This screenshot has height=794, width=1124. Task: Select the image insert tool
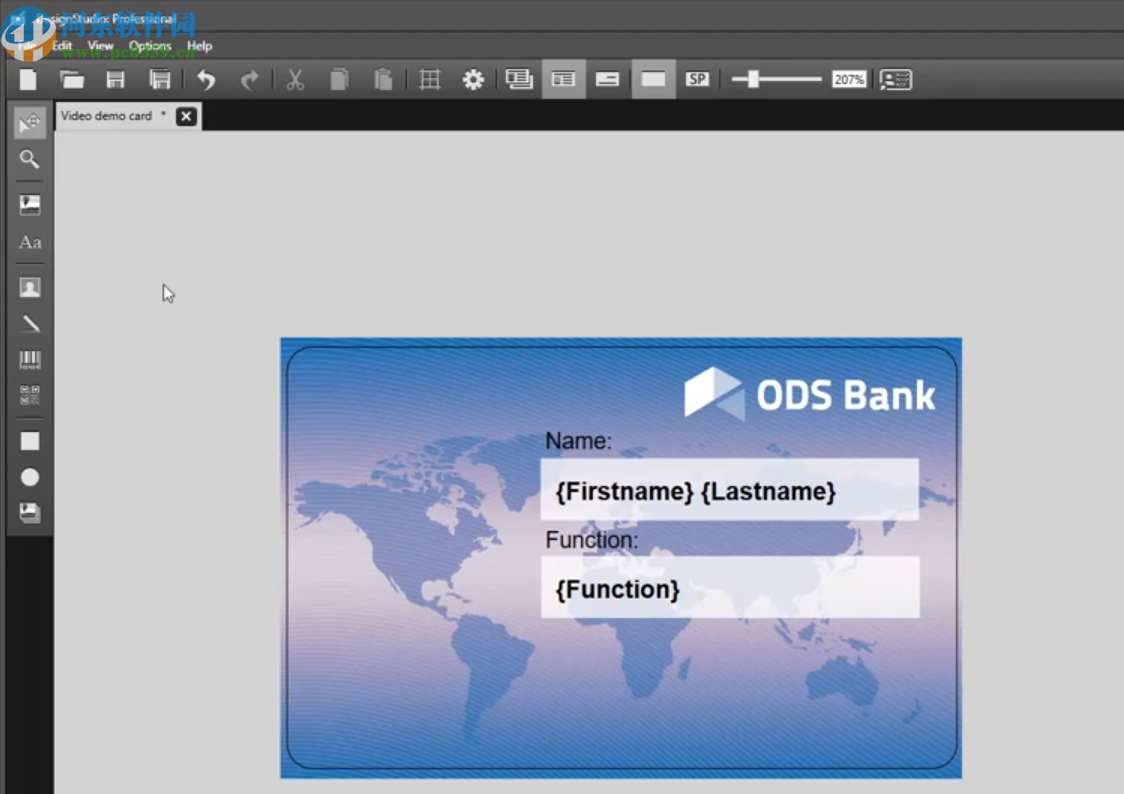coord(29,205)
